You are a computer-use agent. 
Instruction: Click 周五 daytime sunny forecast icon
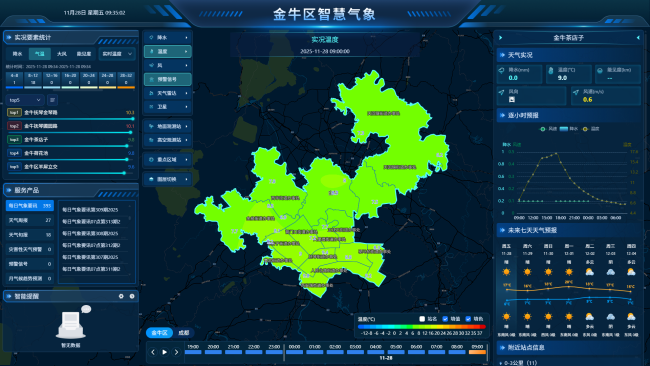(x=506, y=272)
